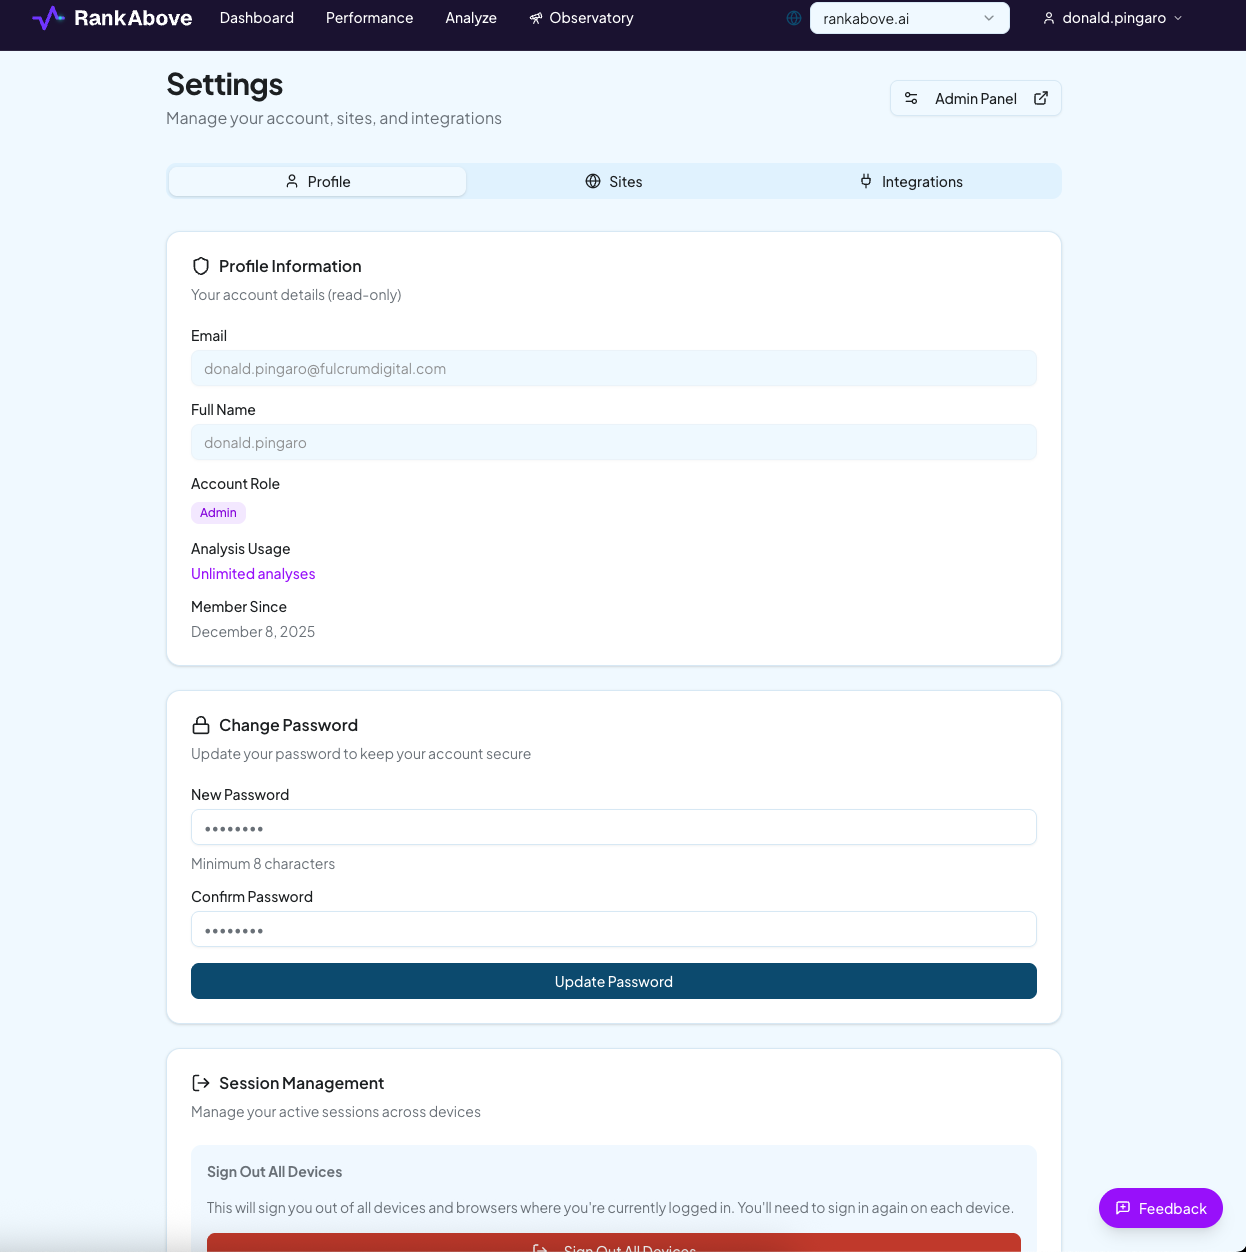Open the donald.pingaro account menu chevron

pos(1178,18)
